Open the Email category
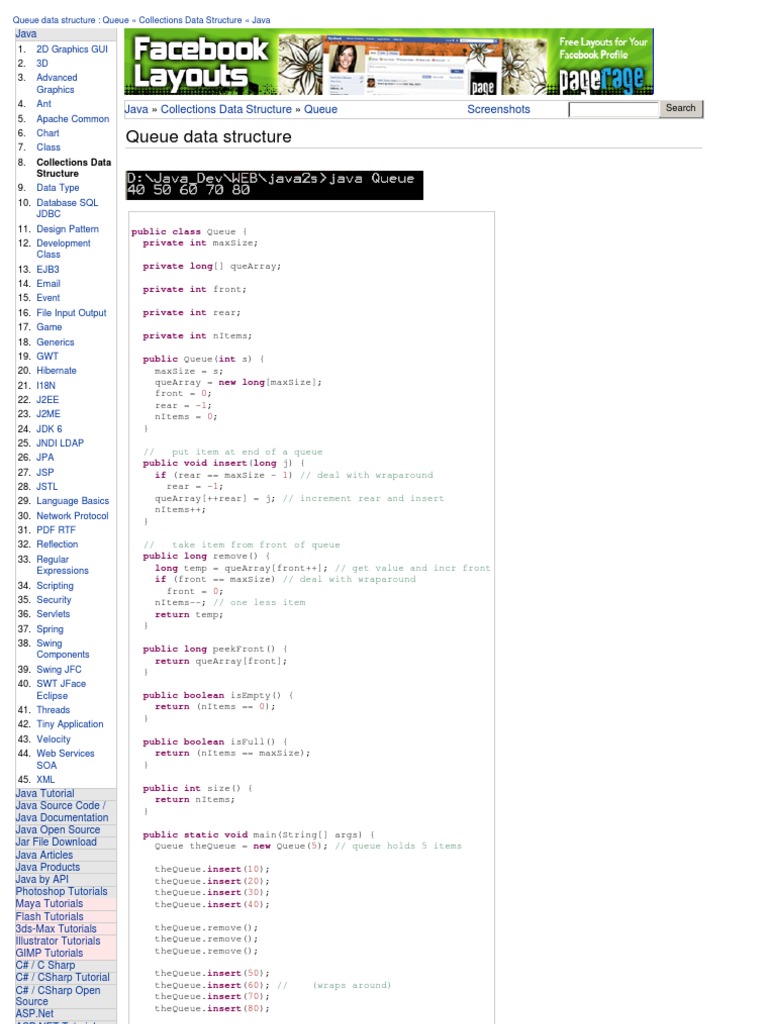This screenshot has width=768, height=1024. pyautogui.click(x=48, y=284)
